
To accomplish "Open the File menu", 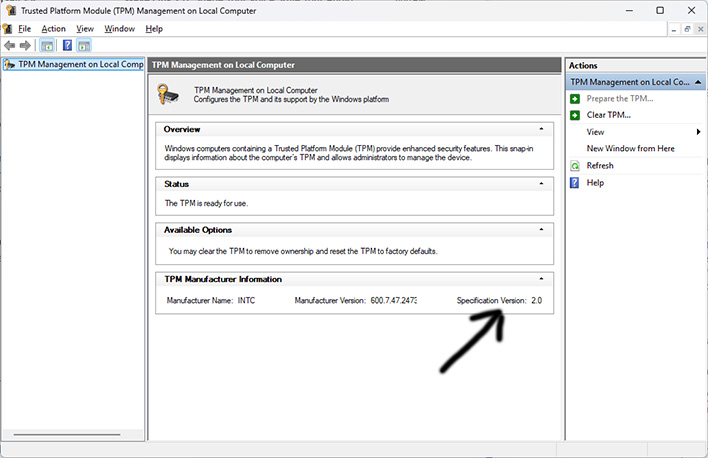I will (24, 29).
